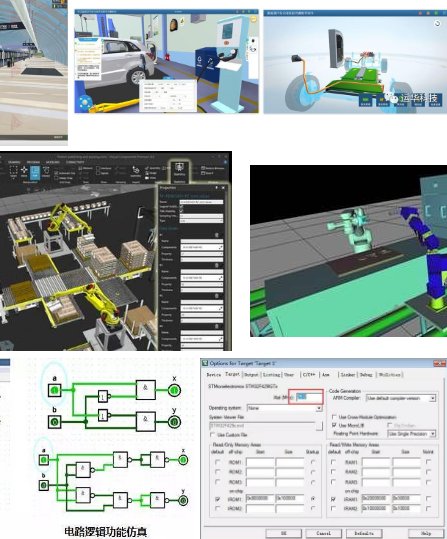Open the Type dropdown in Properties panel
Image resolution: width=447 pixels, height=539 pixels.
[201, 221]
